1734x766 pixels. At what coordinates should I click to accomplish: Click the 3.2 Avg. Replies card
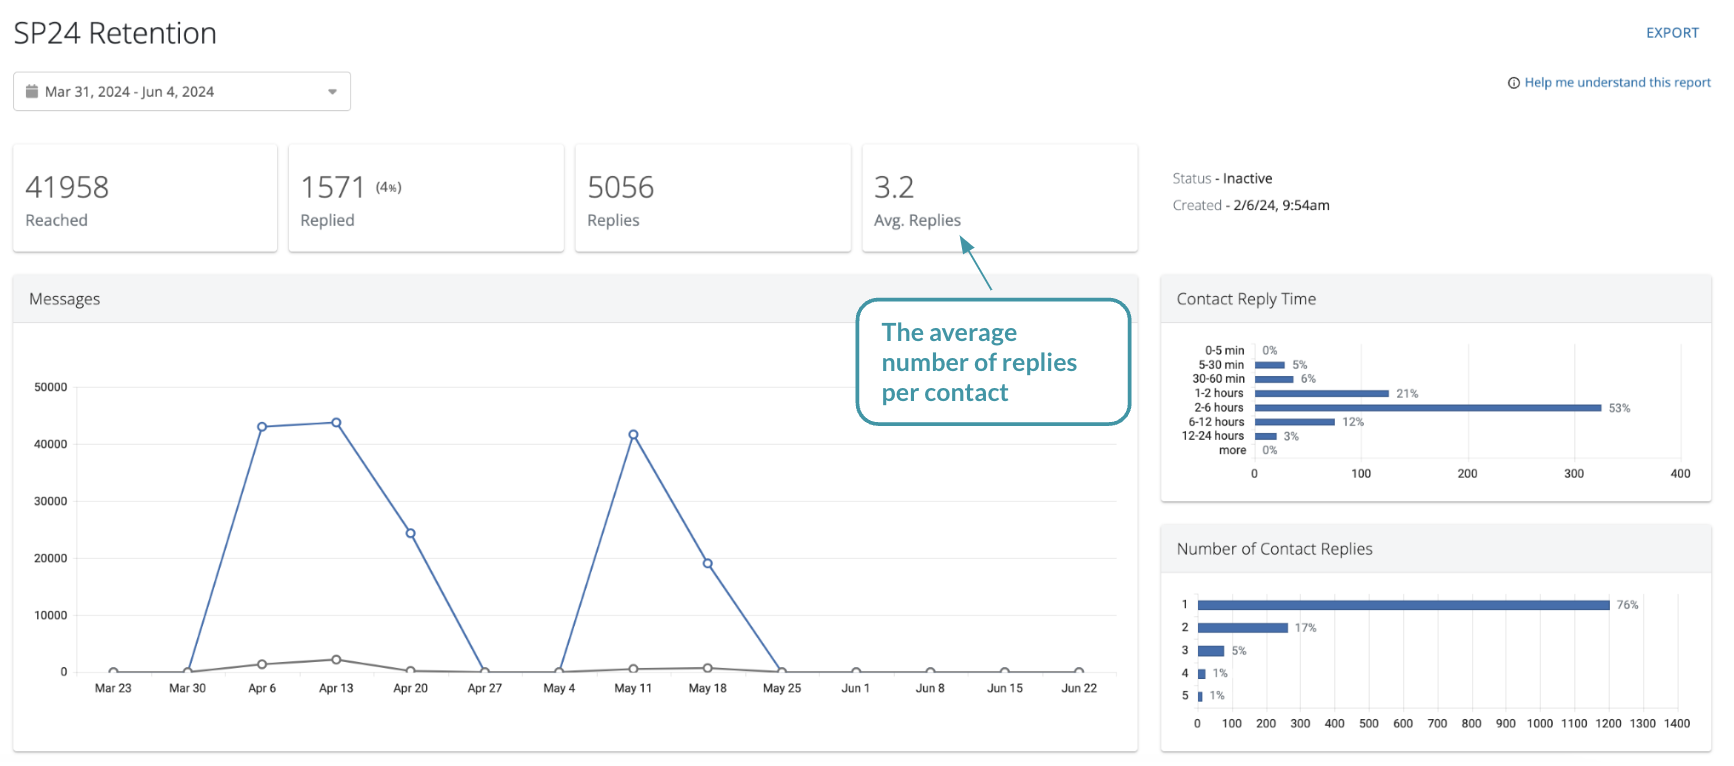tap(999, 199)
